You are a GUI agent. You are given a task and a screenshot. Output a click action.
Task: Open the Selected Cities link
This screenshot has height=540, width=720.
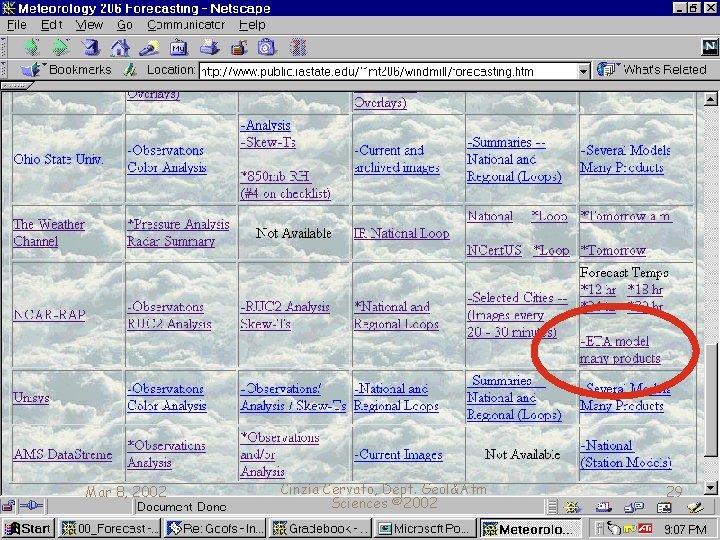518,315
